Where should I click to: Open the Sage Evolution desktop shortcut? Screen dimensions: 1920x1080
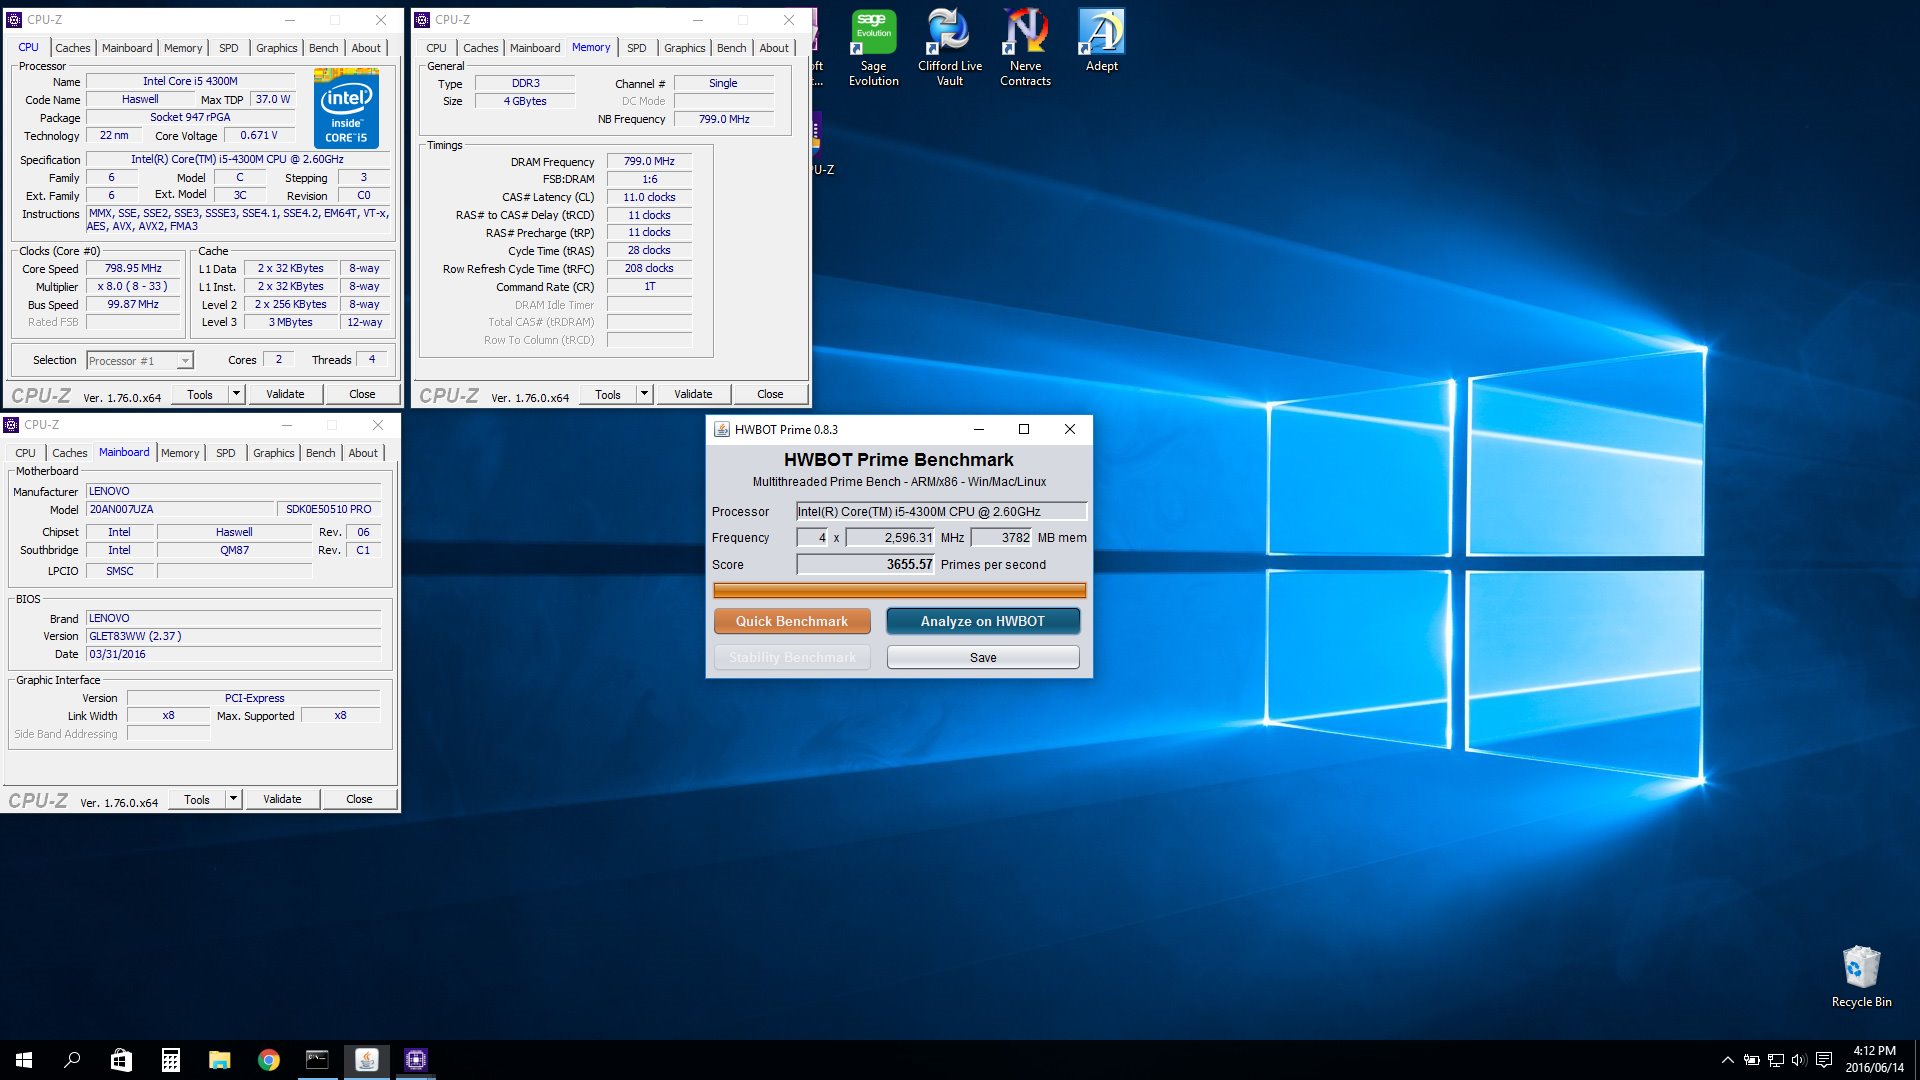pyautogui.click(x=873, y=48)
